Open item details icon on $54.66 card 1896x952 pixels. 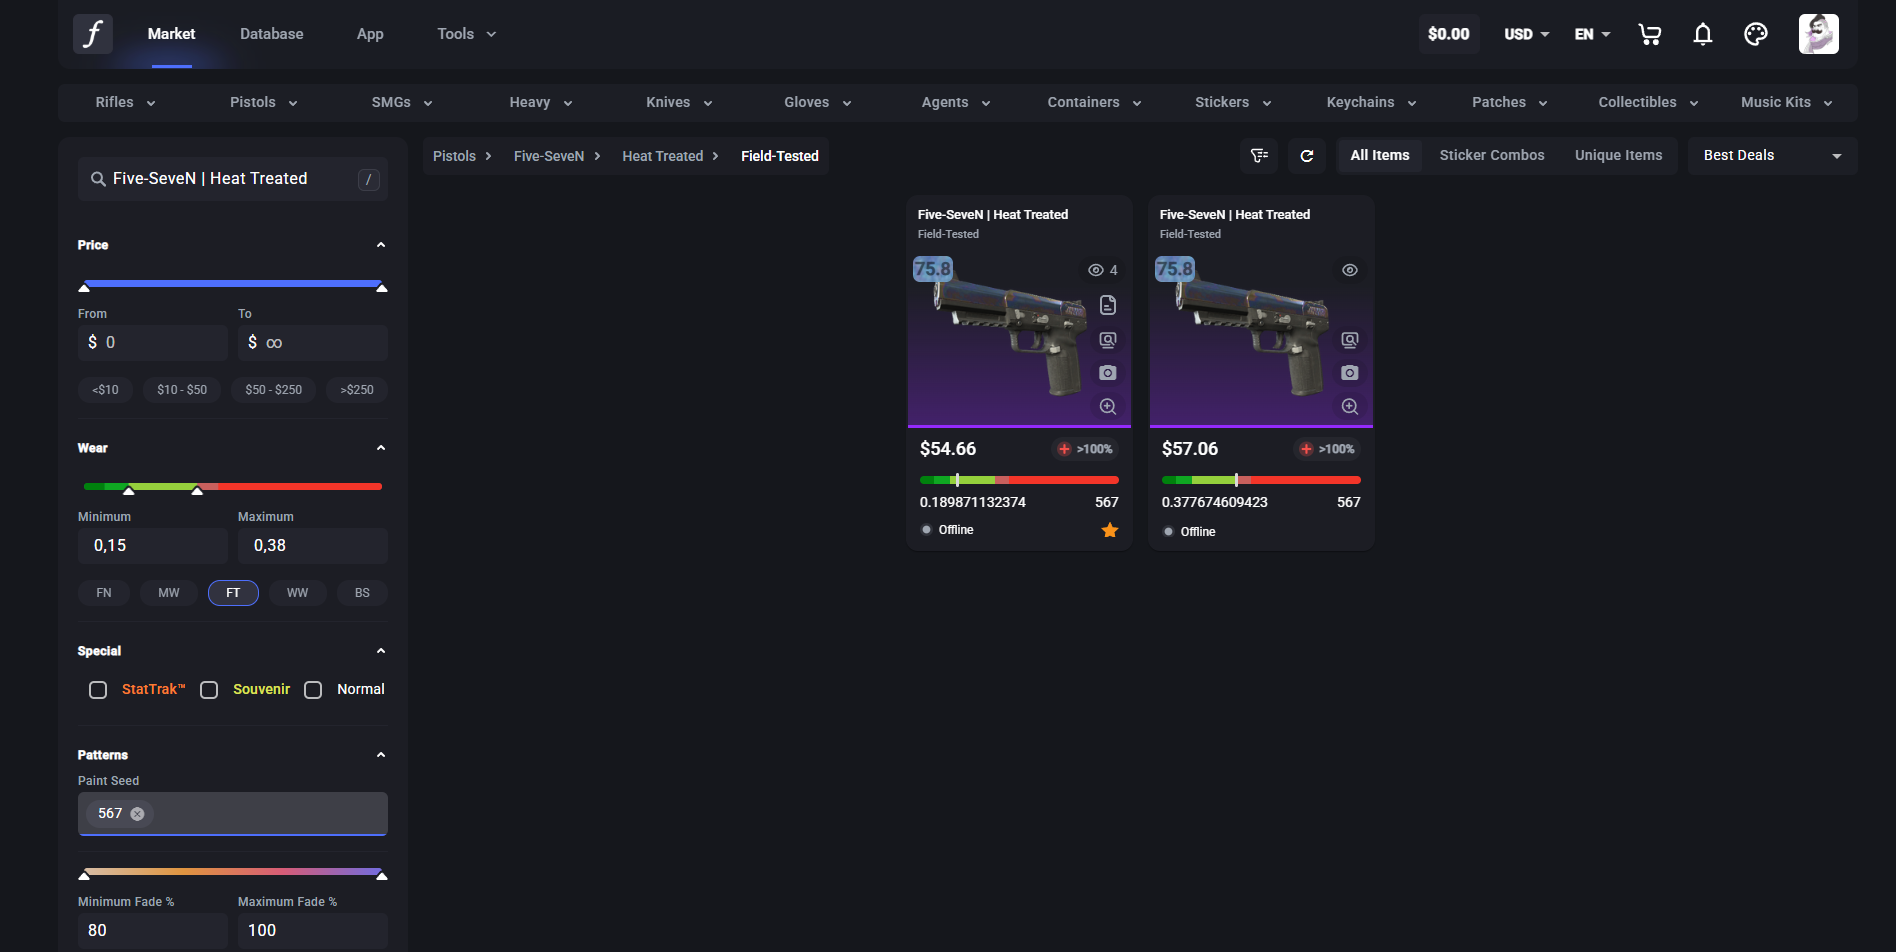(x=1108, y=305)
